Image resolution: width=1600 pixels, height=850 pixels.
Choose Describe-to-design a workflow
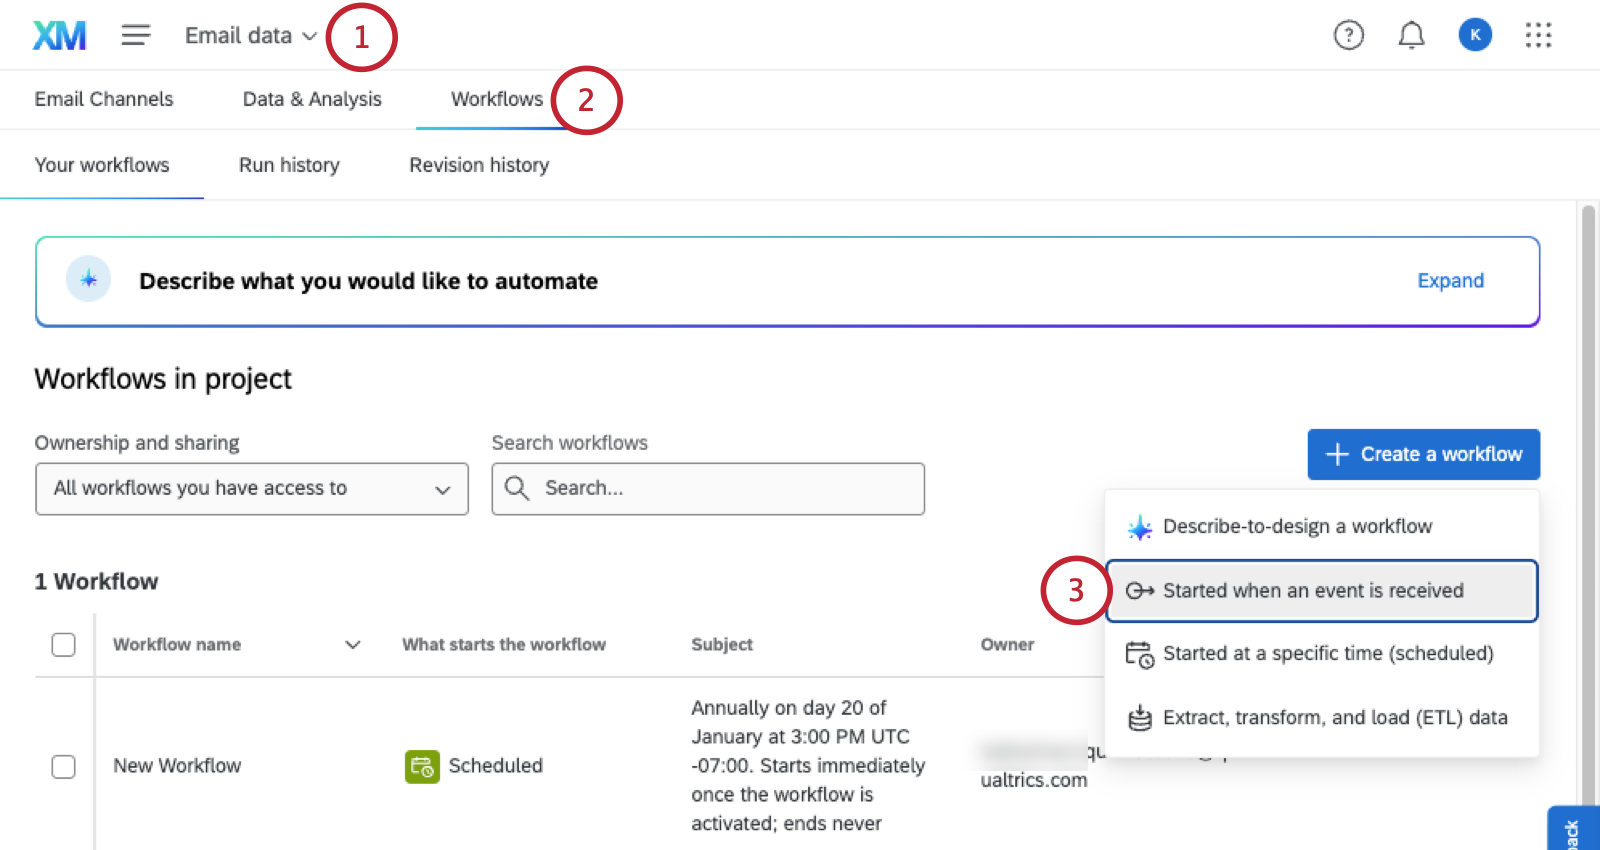point(1322,527)
